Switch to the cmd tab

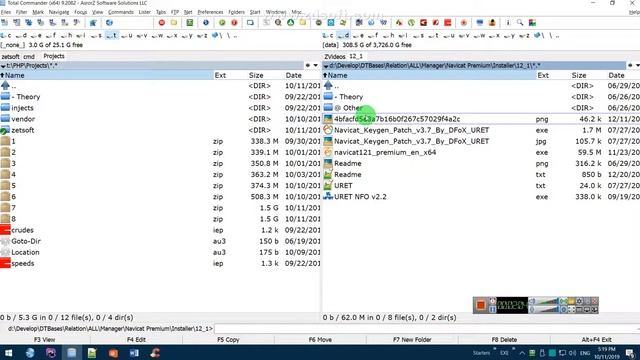pos(29,56)
